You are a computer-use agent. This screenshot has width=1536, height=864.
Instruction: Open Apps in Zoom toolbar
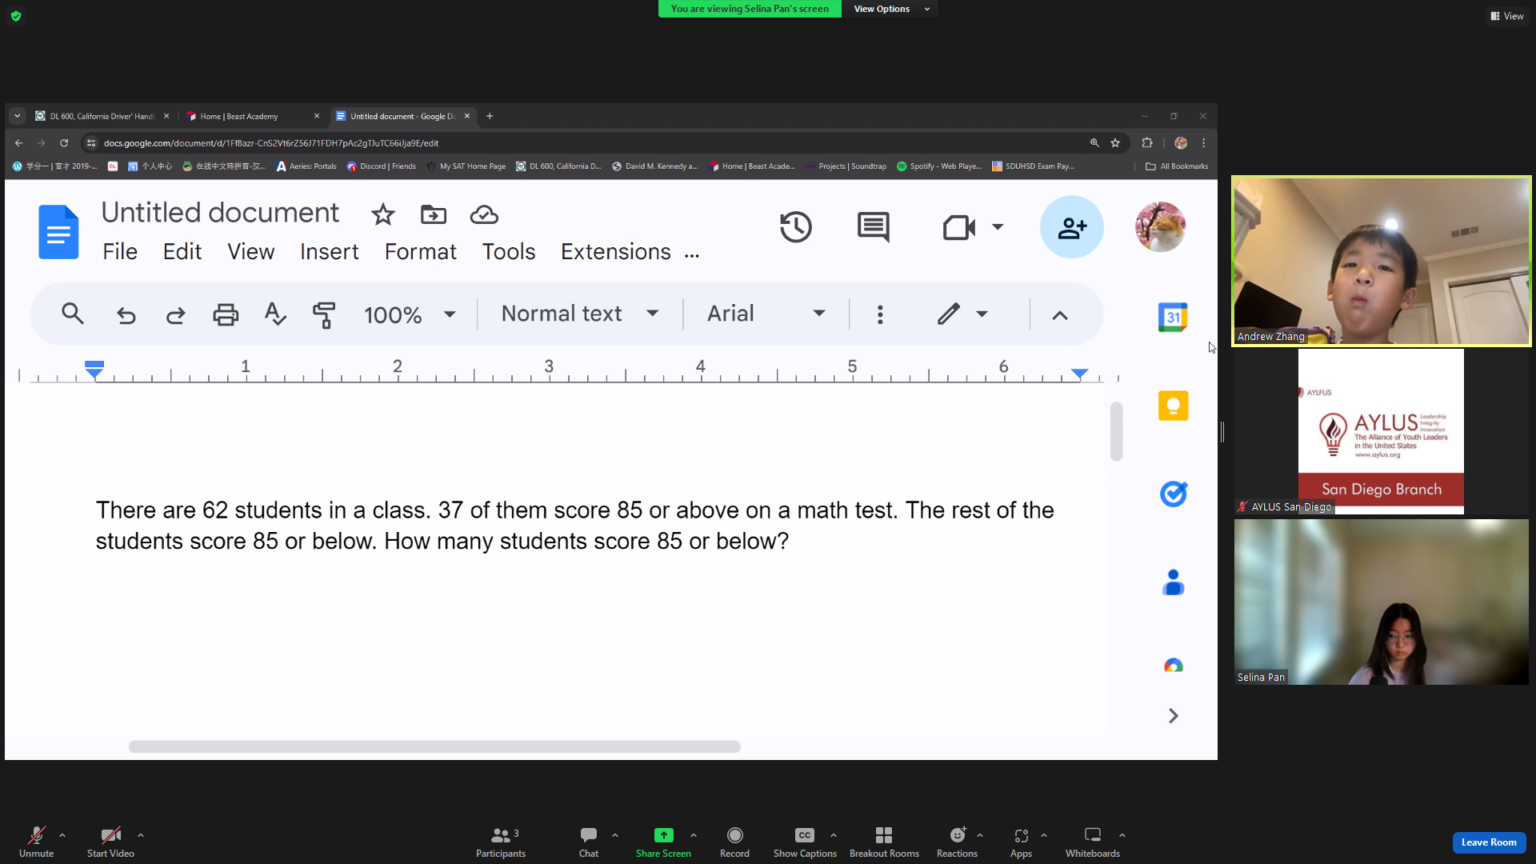pyautogui.click(x=1021, y=841)
